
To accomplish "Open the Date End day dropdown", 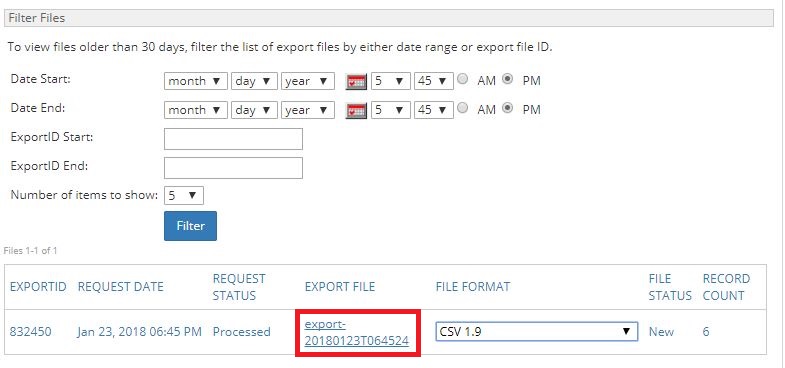I will point(254,110).
